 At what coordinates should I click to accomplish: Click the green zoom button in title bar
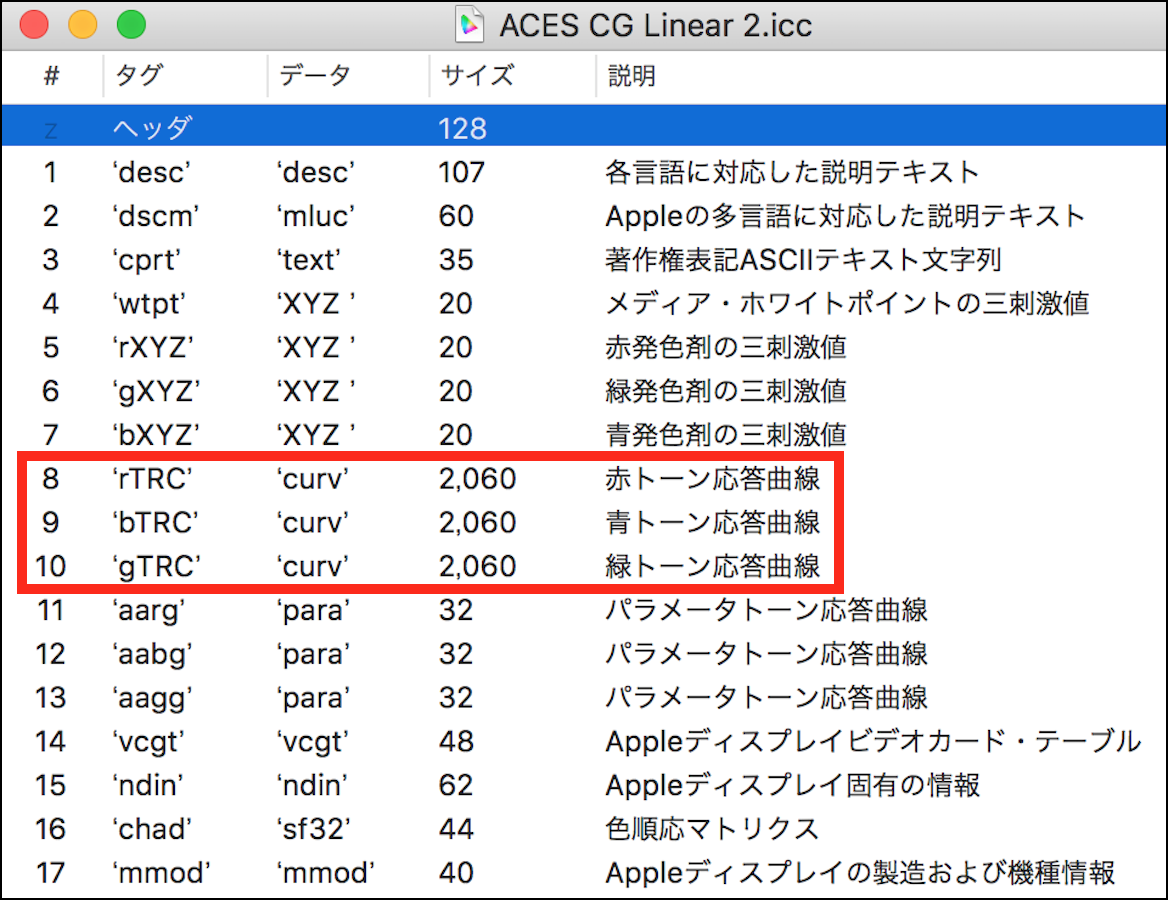pos(130,24)
